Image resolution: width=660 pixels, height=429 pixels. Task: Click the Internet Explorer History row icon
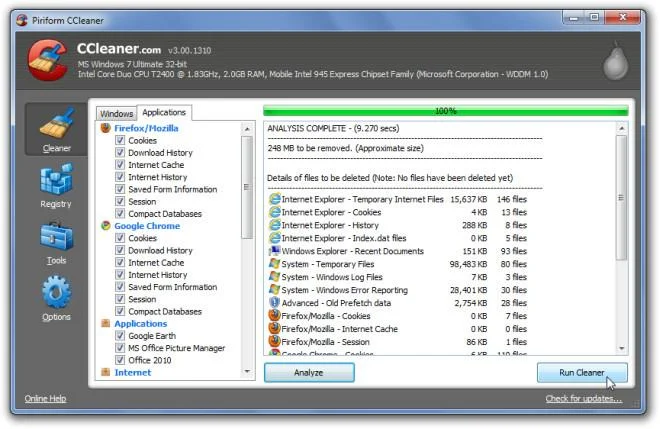pos(274,225)
